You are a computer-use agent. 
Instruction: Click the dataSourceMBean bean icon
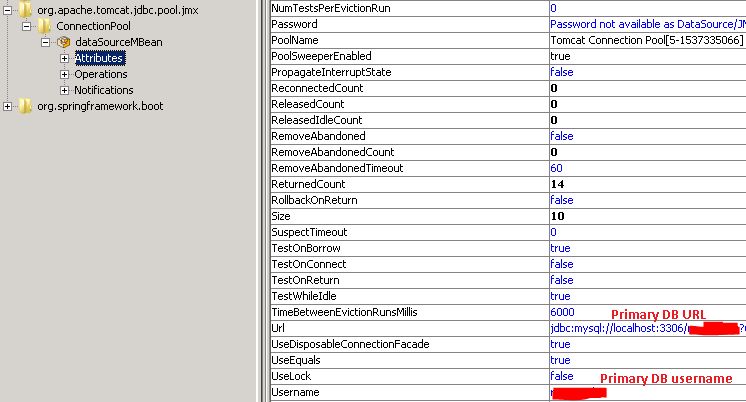63,42
